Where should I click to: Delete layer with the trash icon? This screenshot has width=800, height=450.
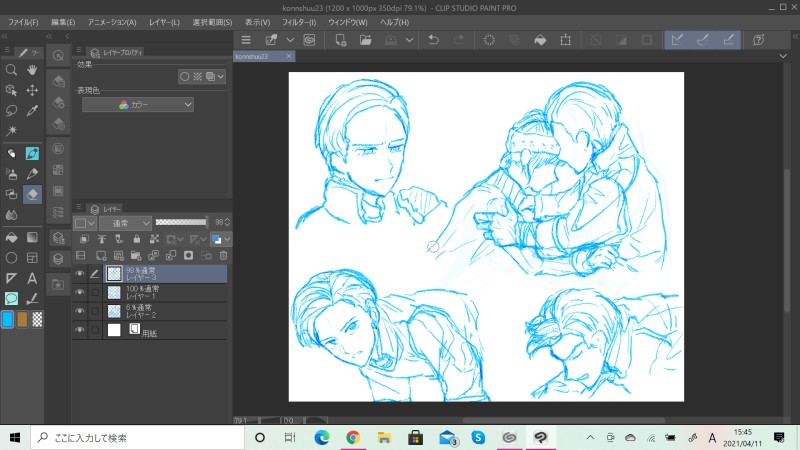pyautogui.click(x=222, y=256)
